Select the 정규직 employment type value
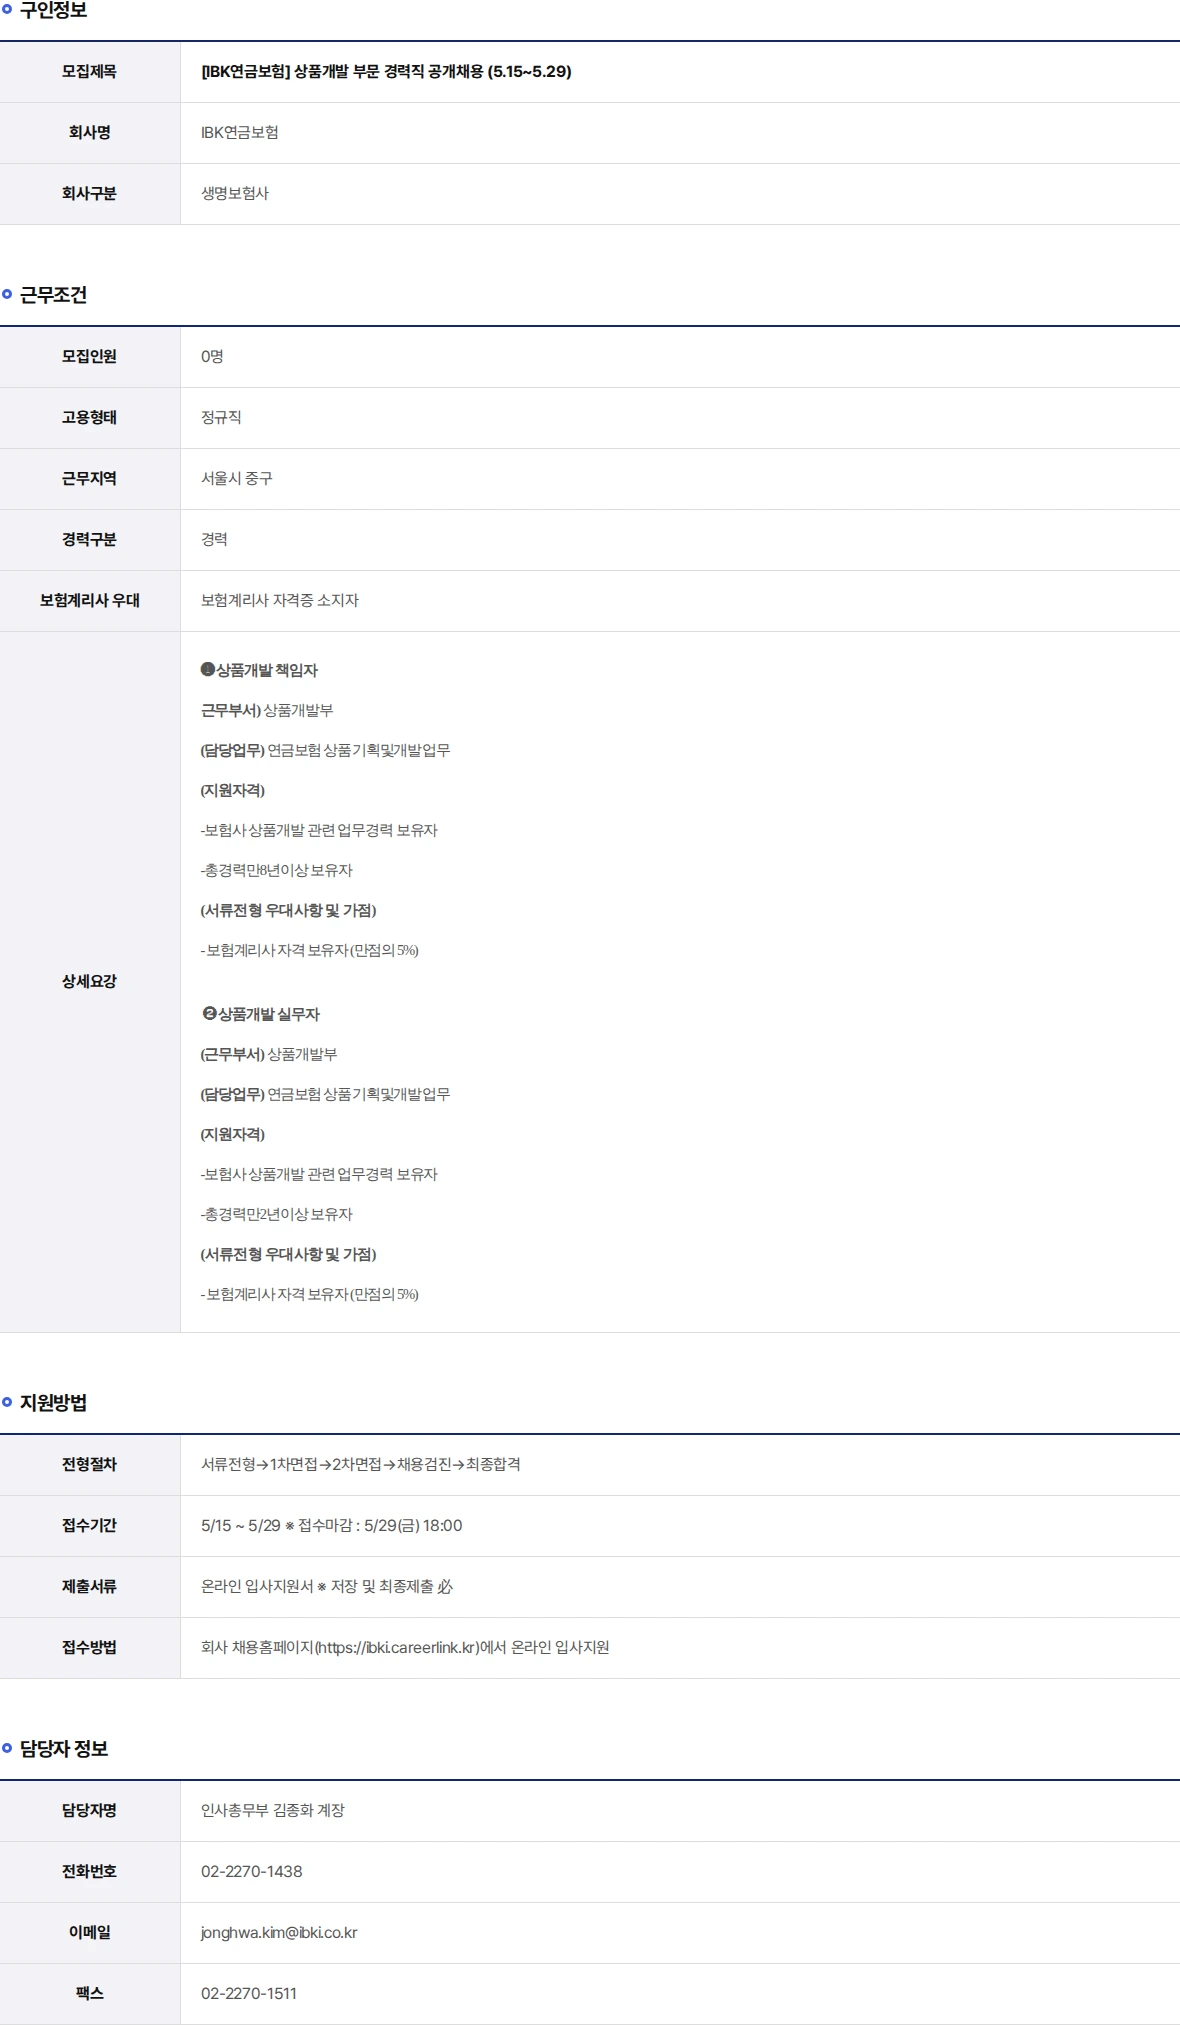 [221, 418]
